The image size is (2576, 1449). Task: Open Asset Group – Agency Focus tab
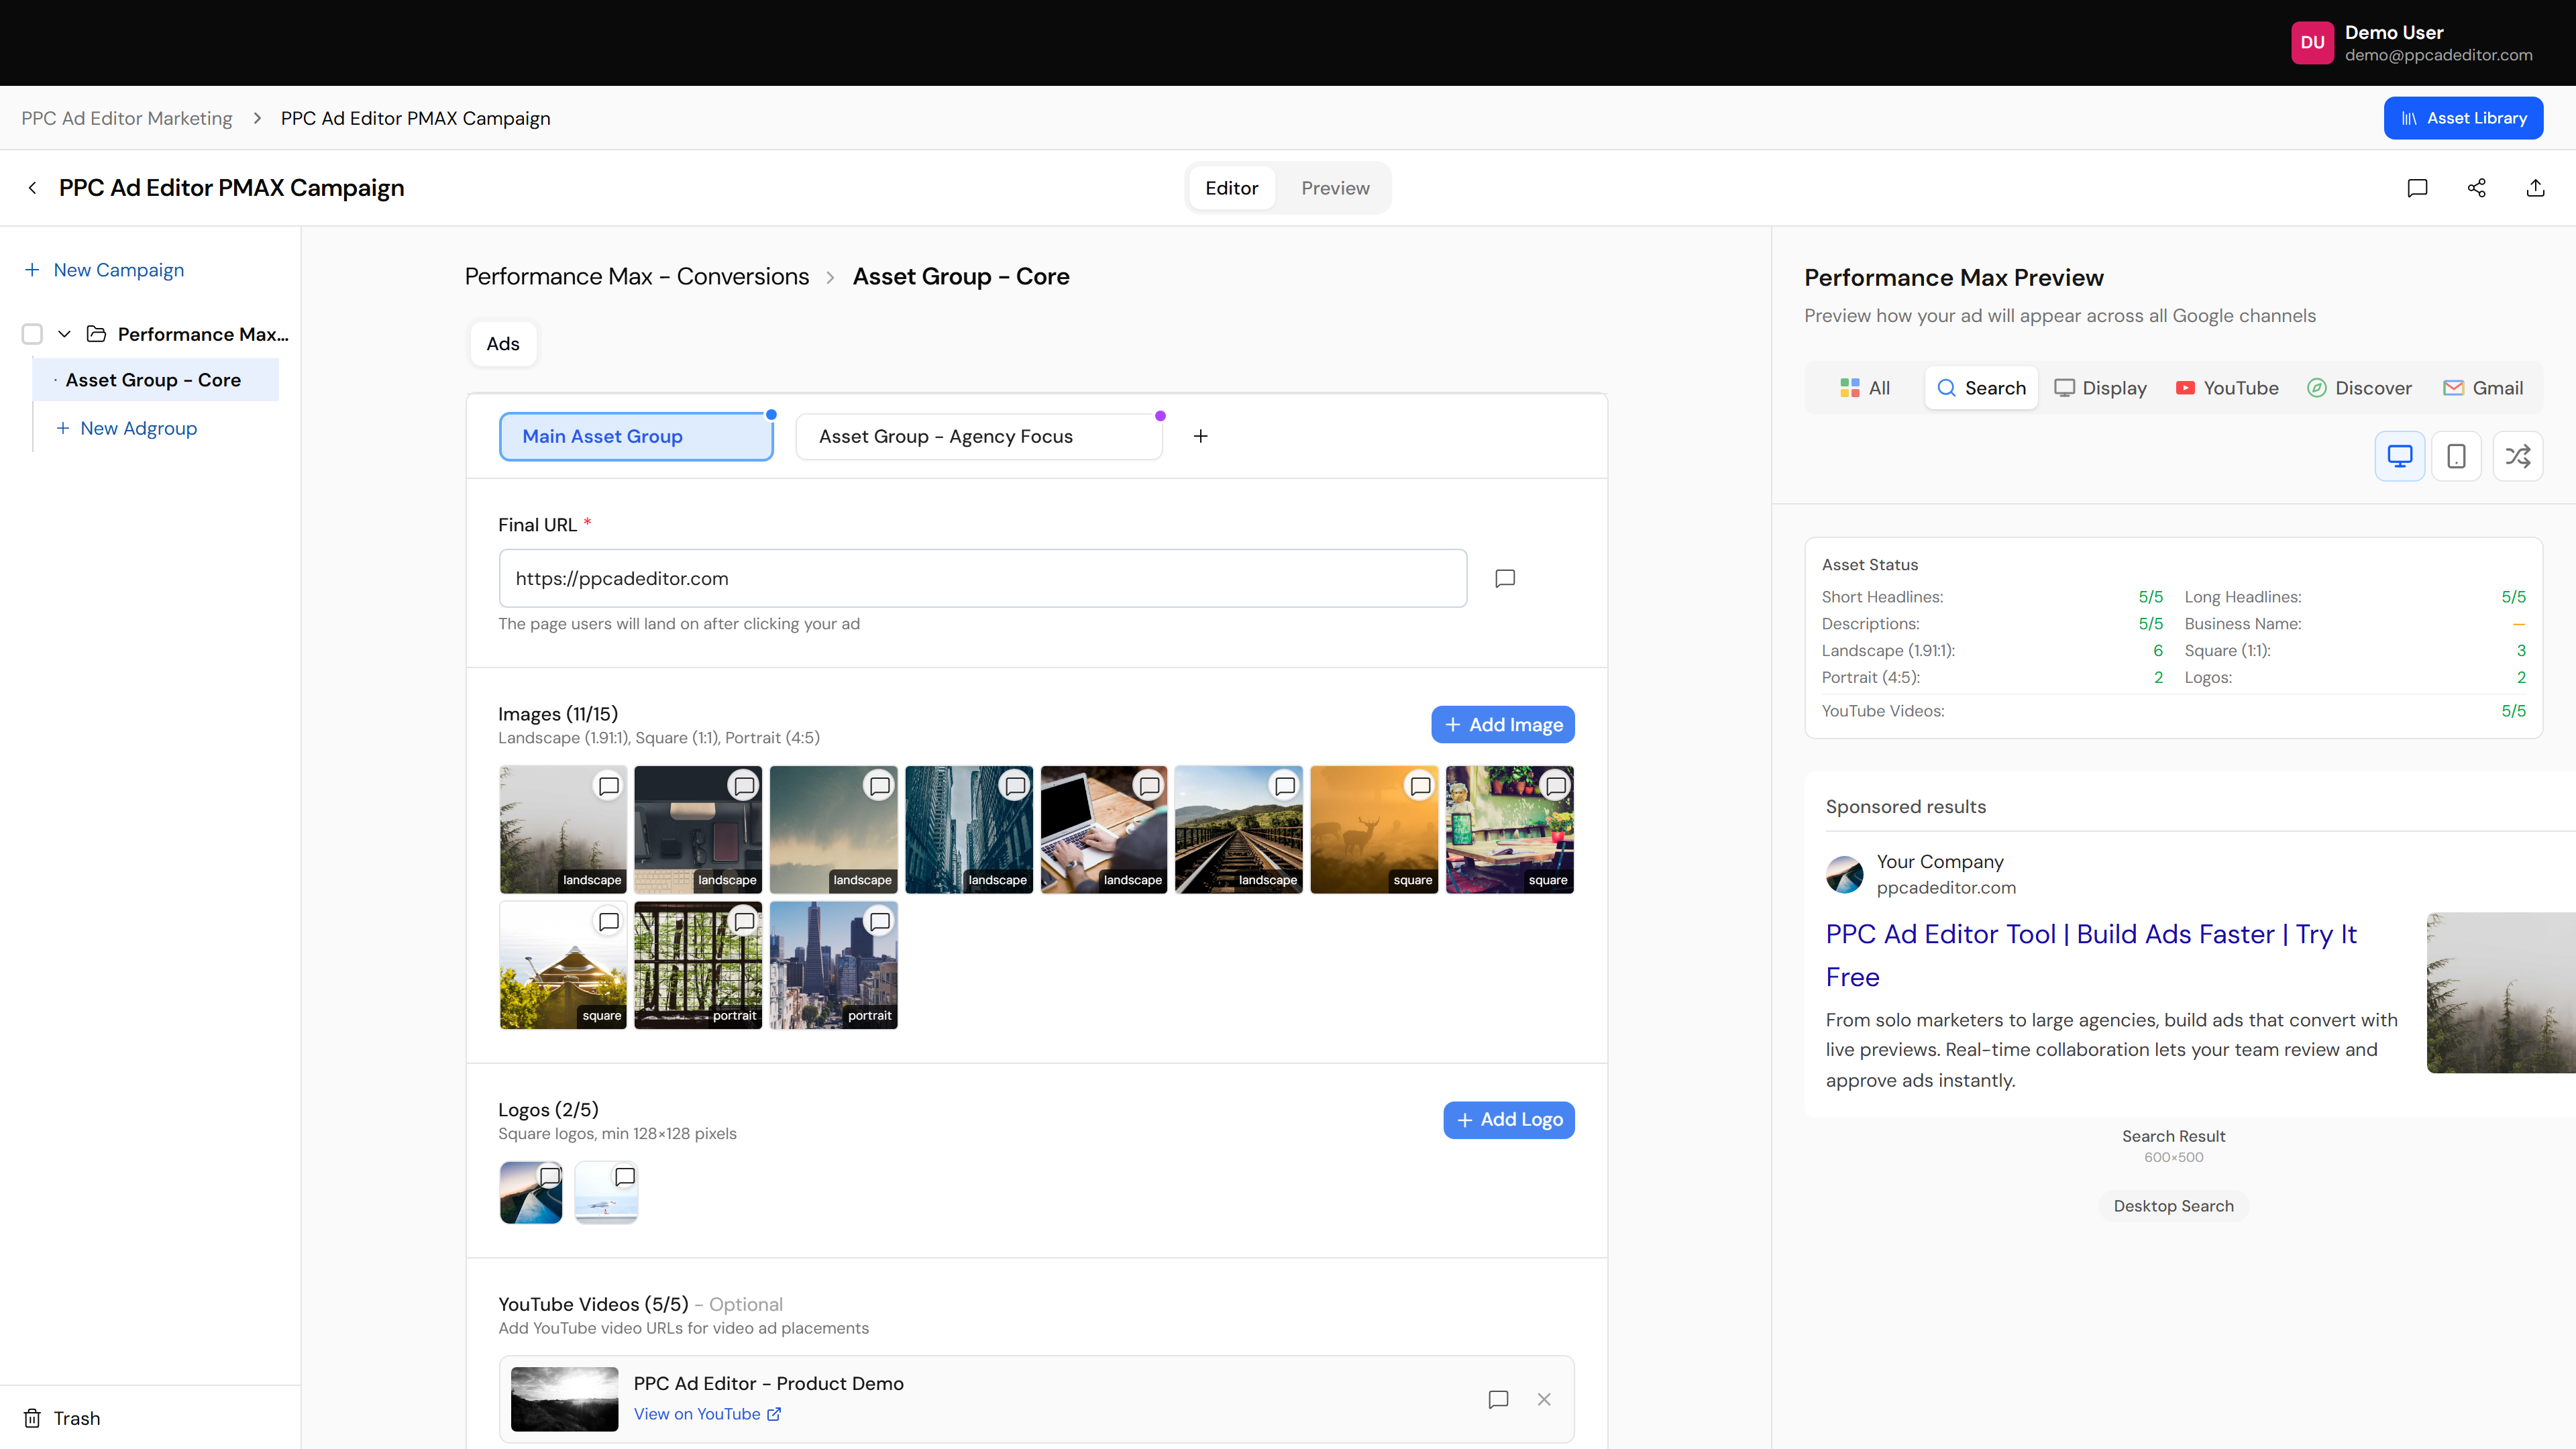pyautogui.click(x=979, y=436)
